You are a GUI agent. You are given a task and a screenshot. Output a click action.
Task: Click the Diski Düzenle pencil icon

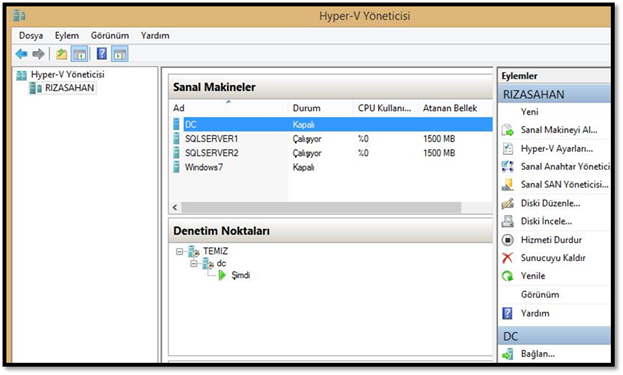pos(507,203)
